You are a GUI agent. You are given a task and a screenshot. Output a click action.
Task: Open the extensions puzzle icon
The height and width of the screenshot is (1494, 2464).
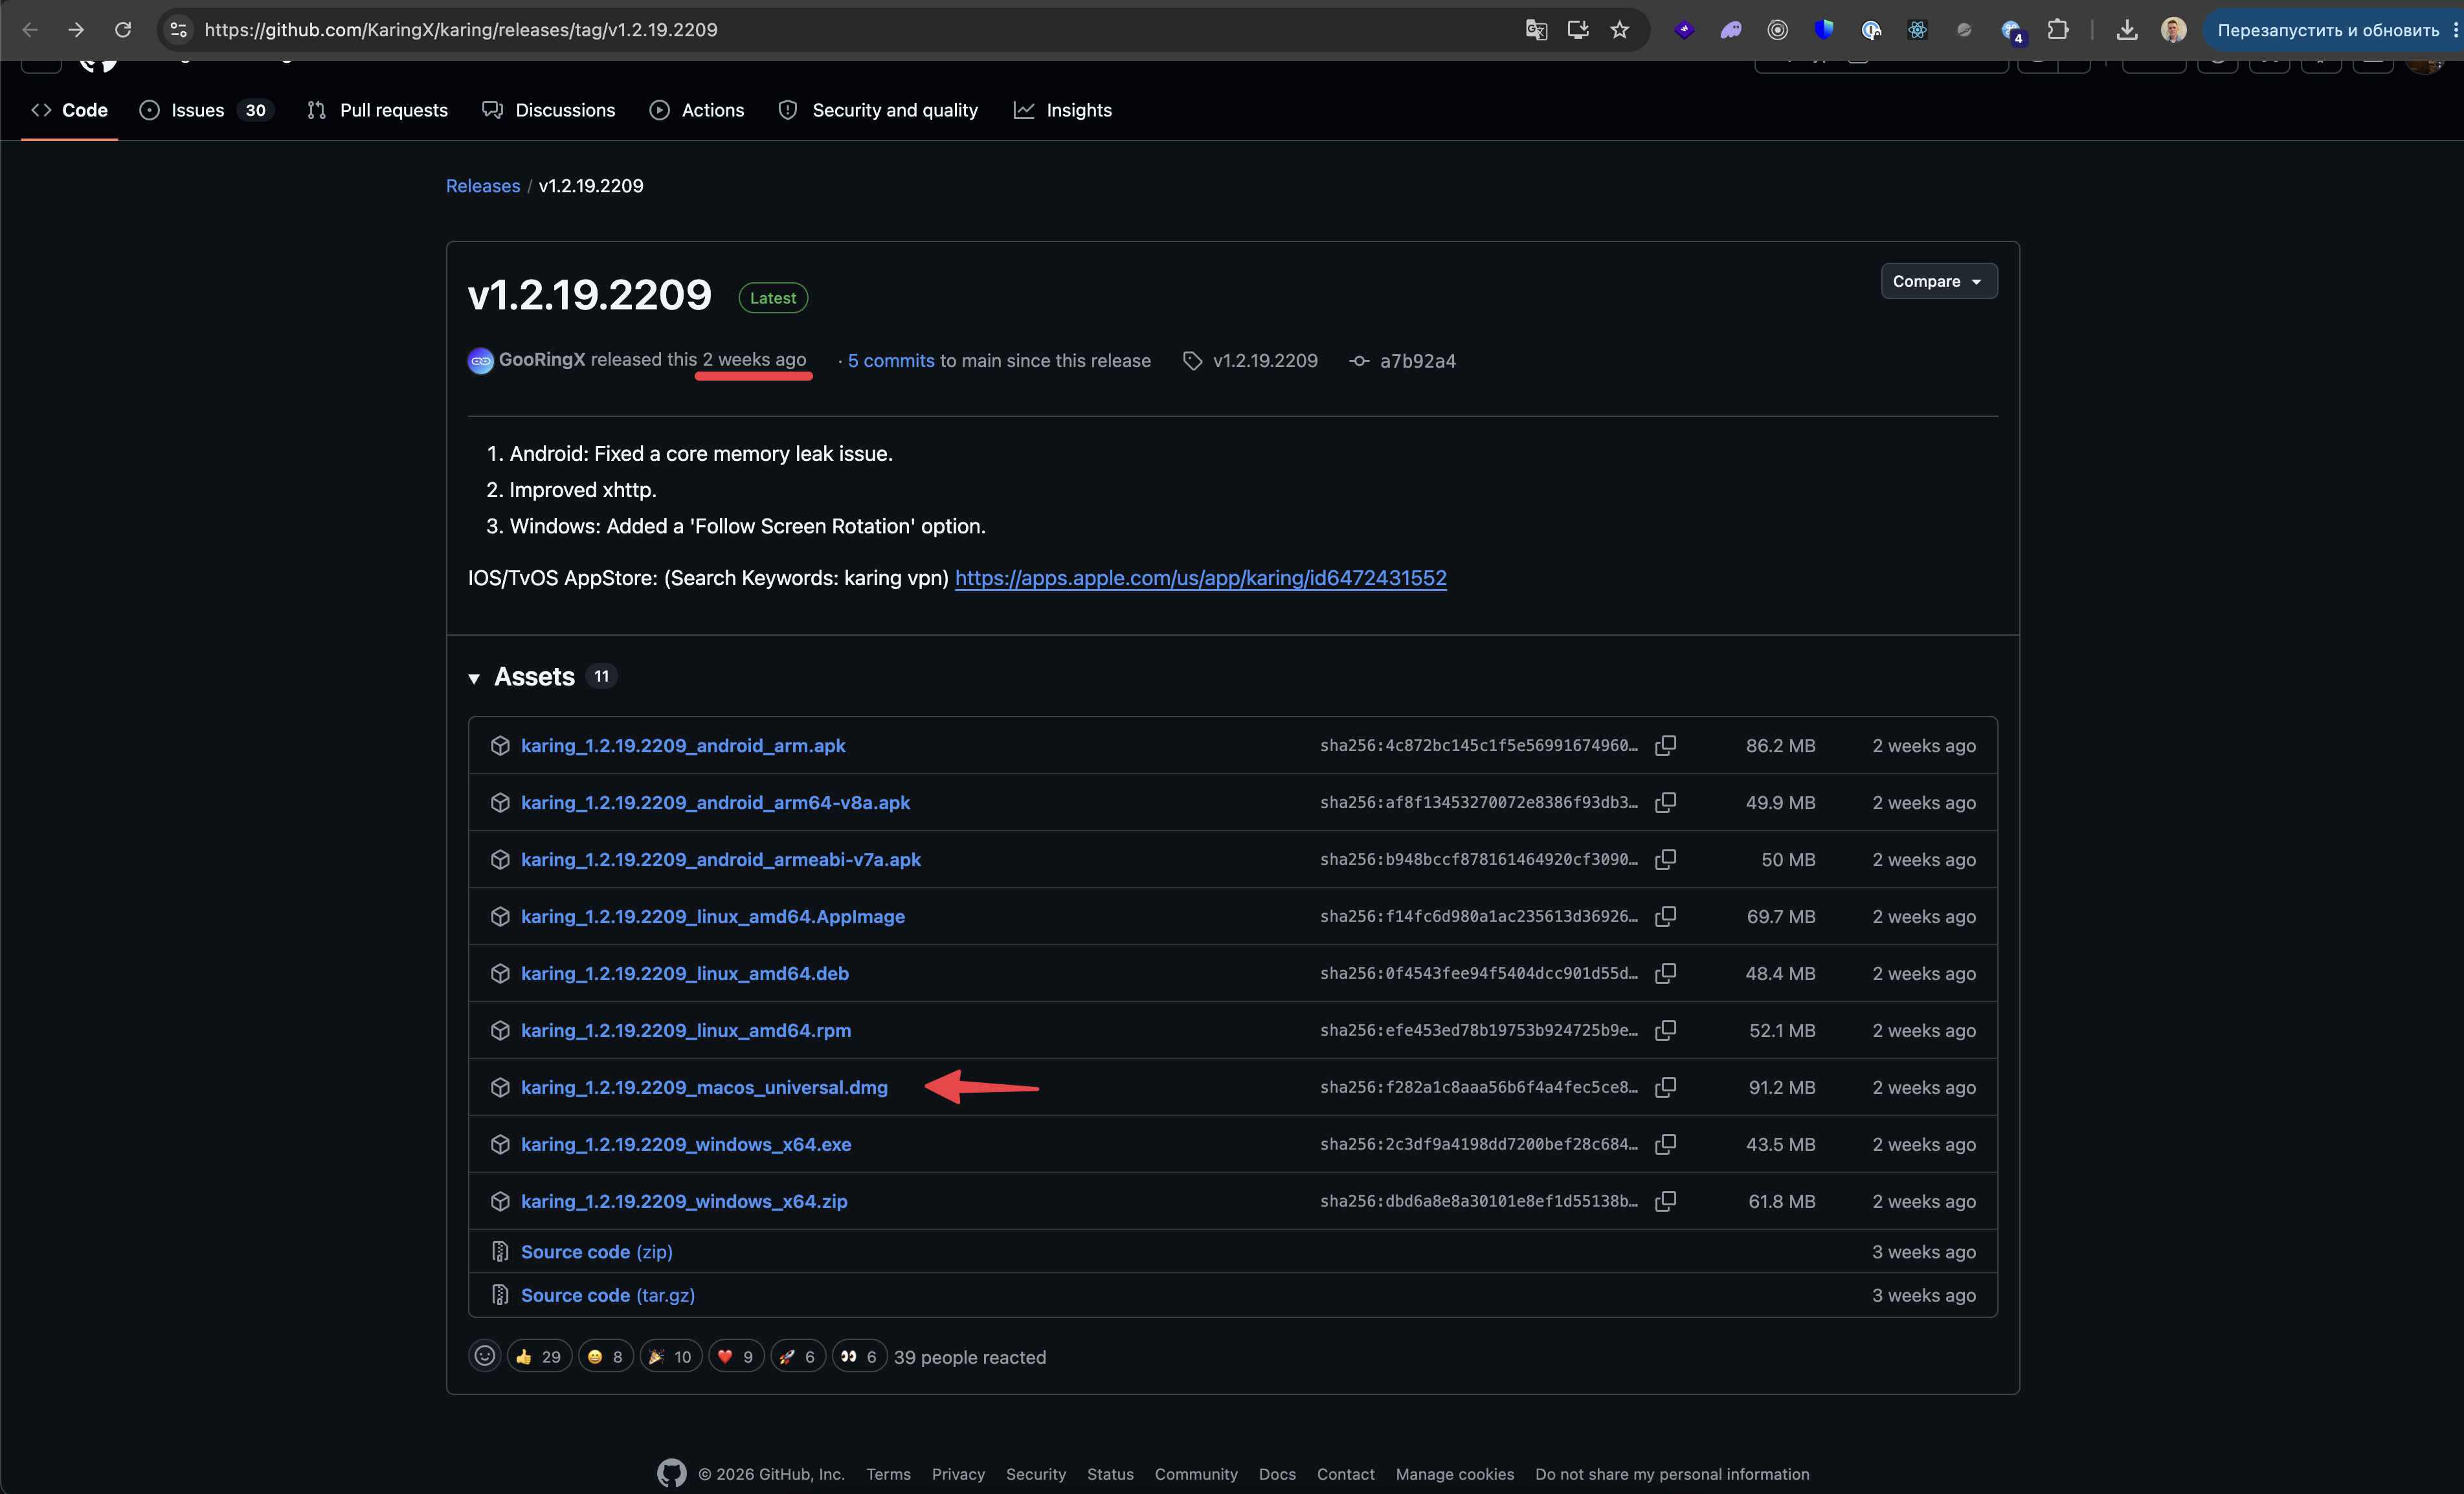click(2058, 30)
